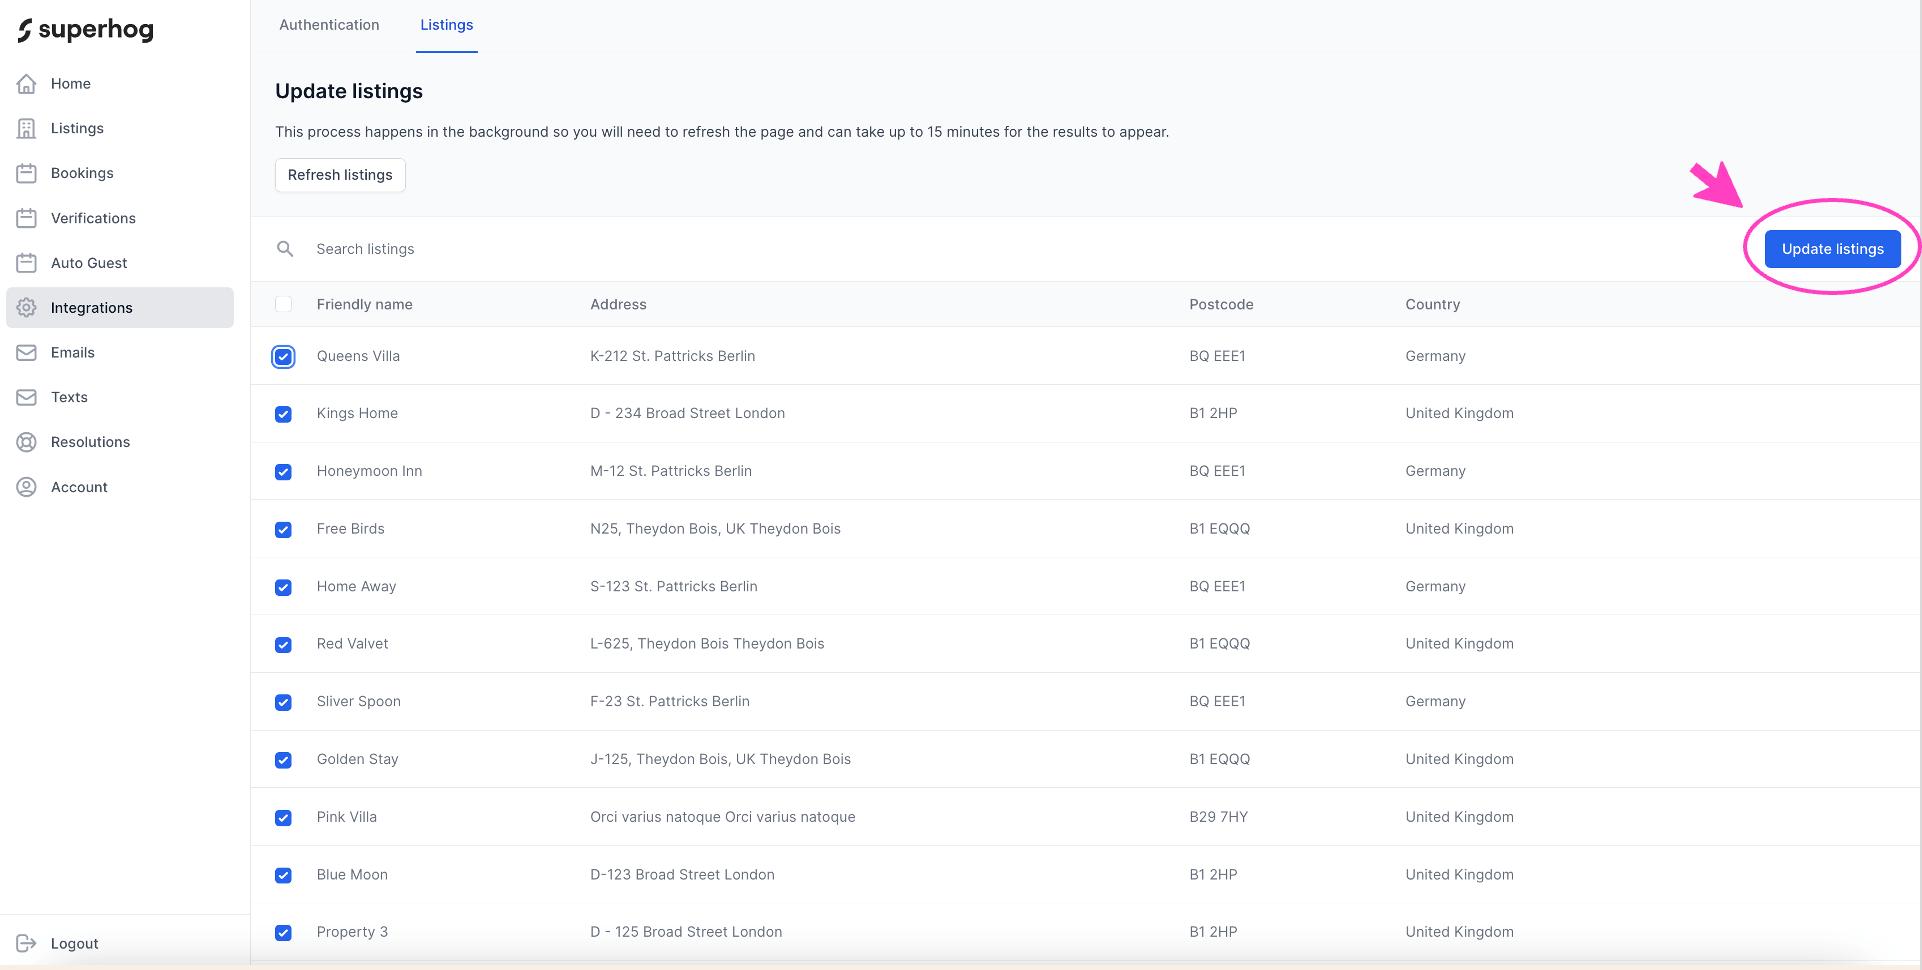This screenshot has width=1922, height=970.
Task: Uncheck the Property 3 checkbox
Action: [284, 933]
